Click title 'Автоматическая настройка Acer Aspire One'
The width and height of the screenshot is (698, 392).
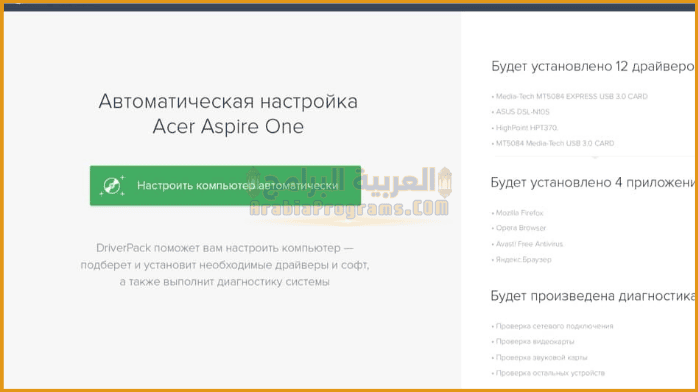(x=228, y=114)
